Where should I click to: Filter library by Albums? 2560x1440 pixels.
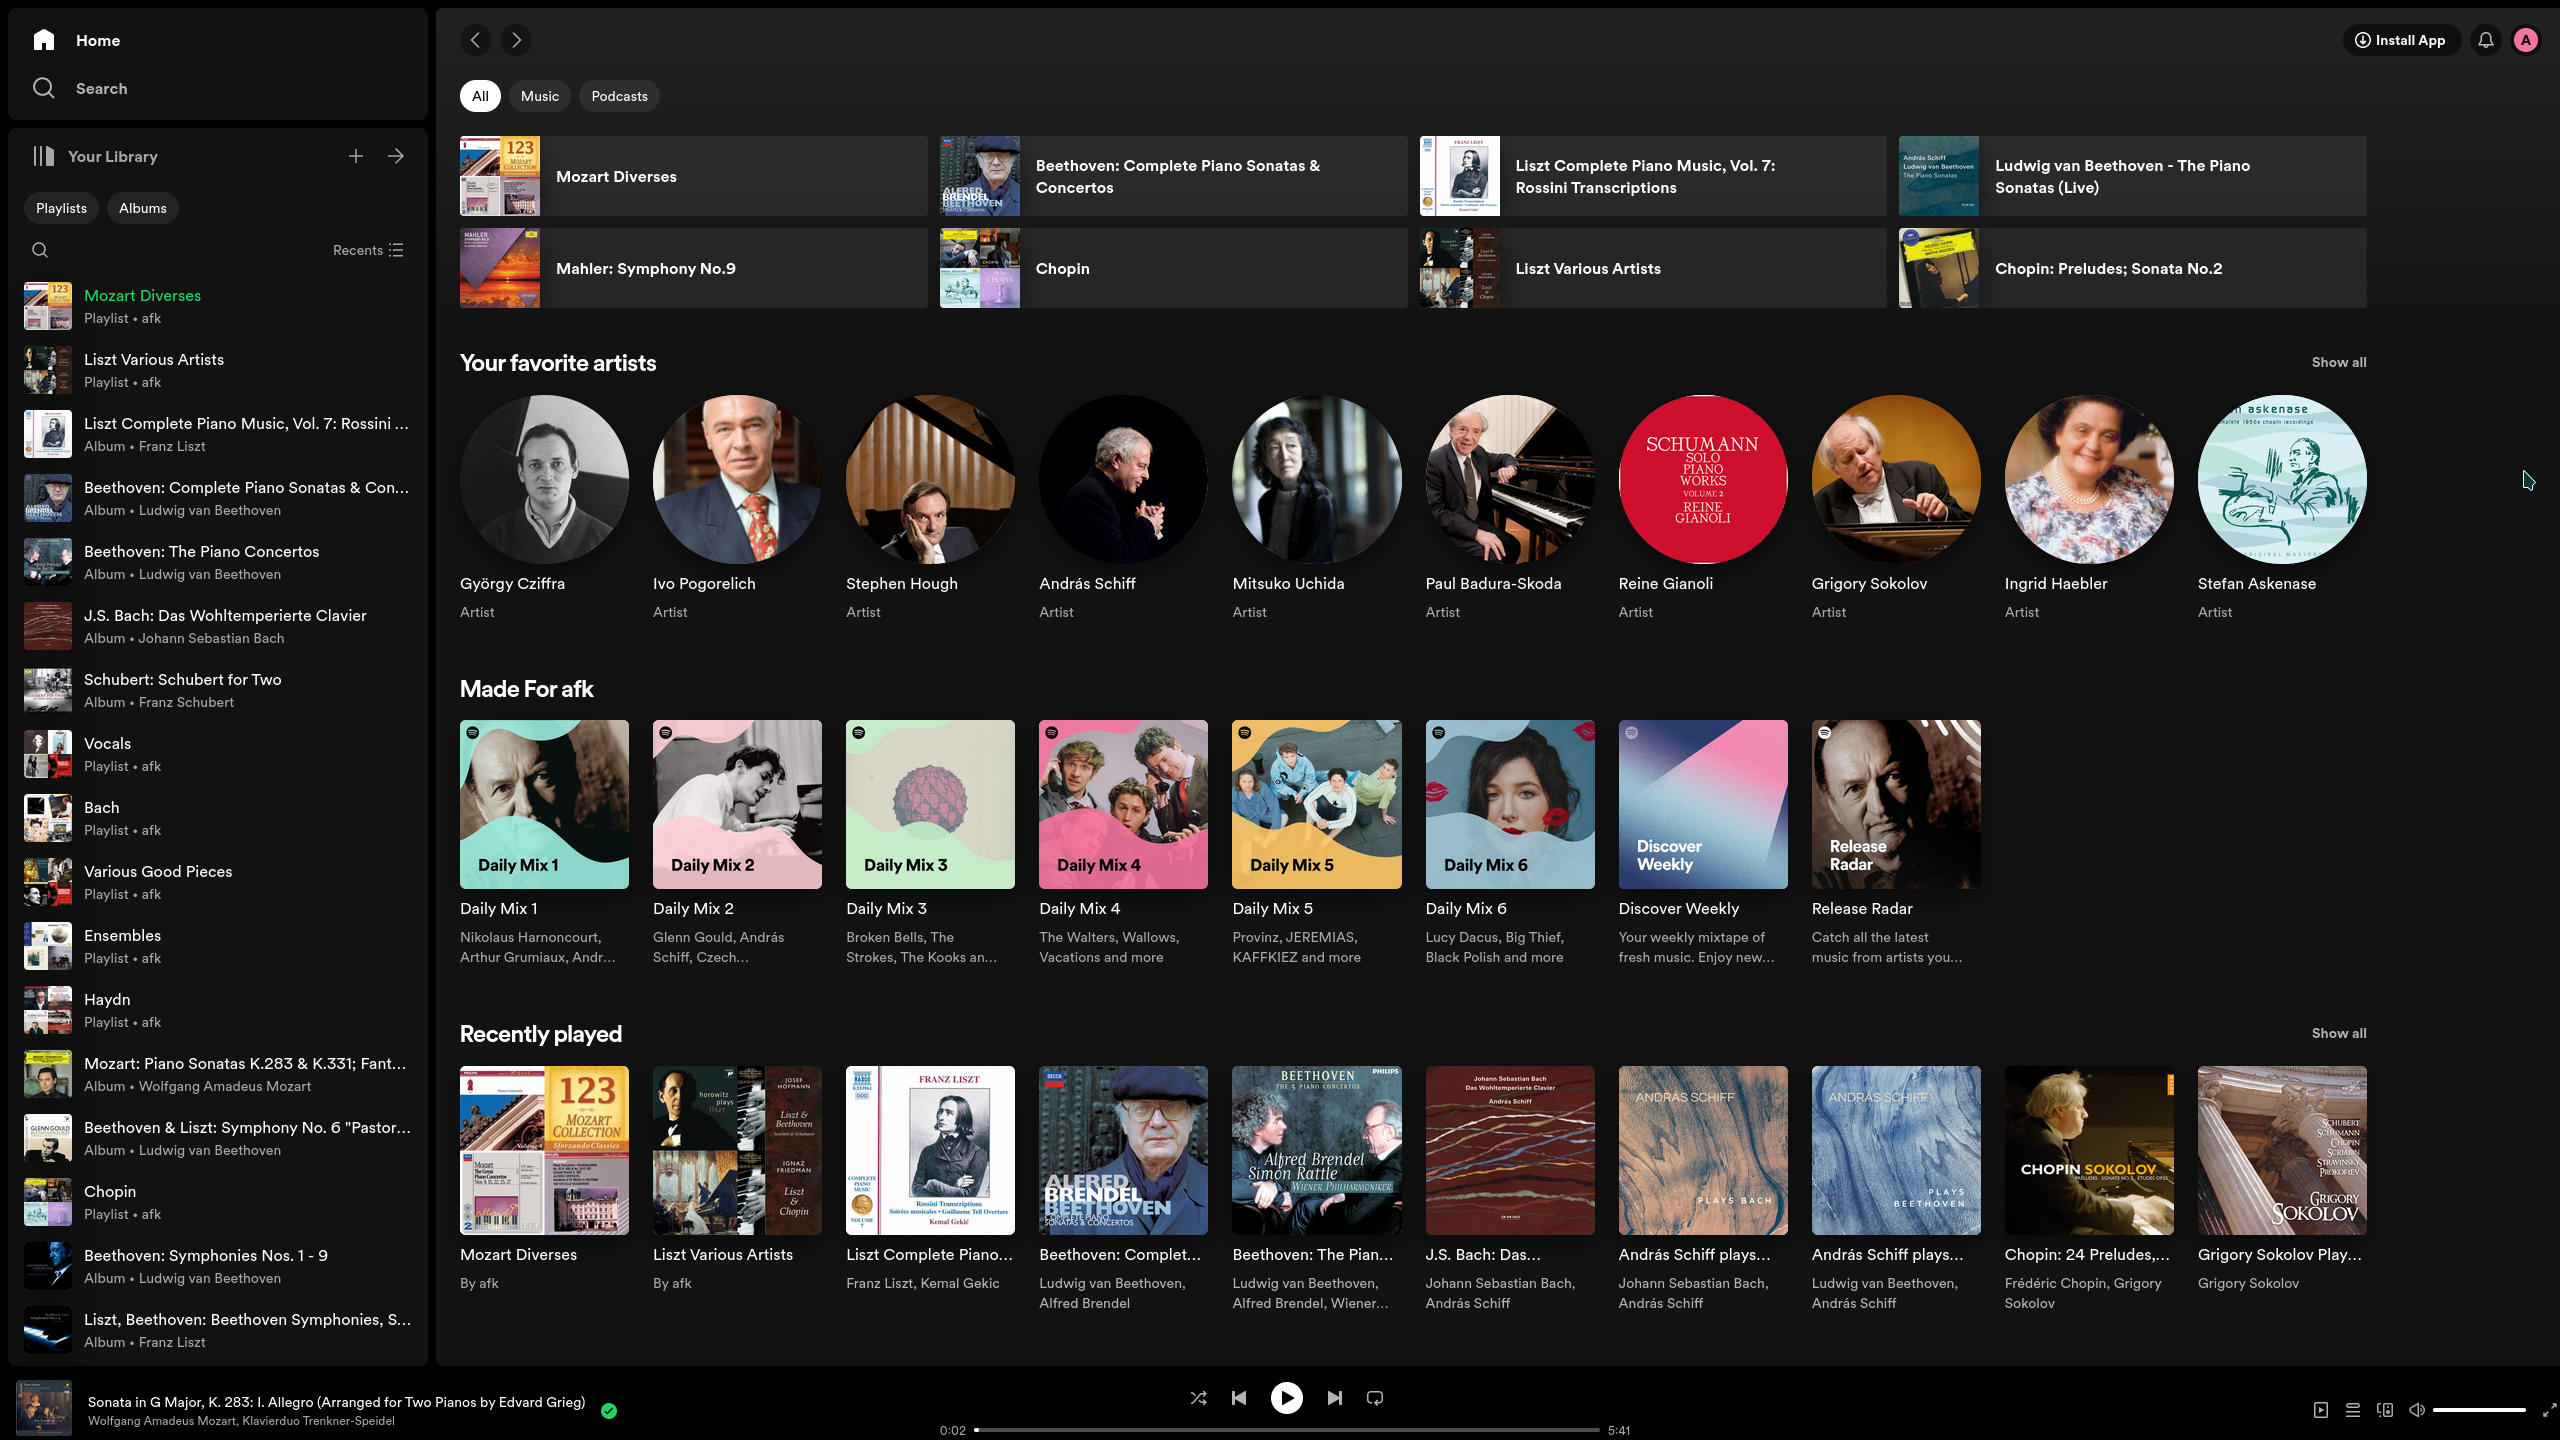(143, 208)
